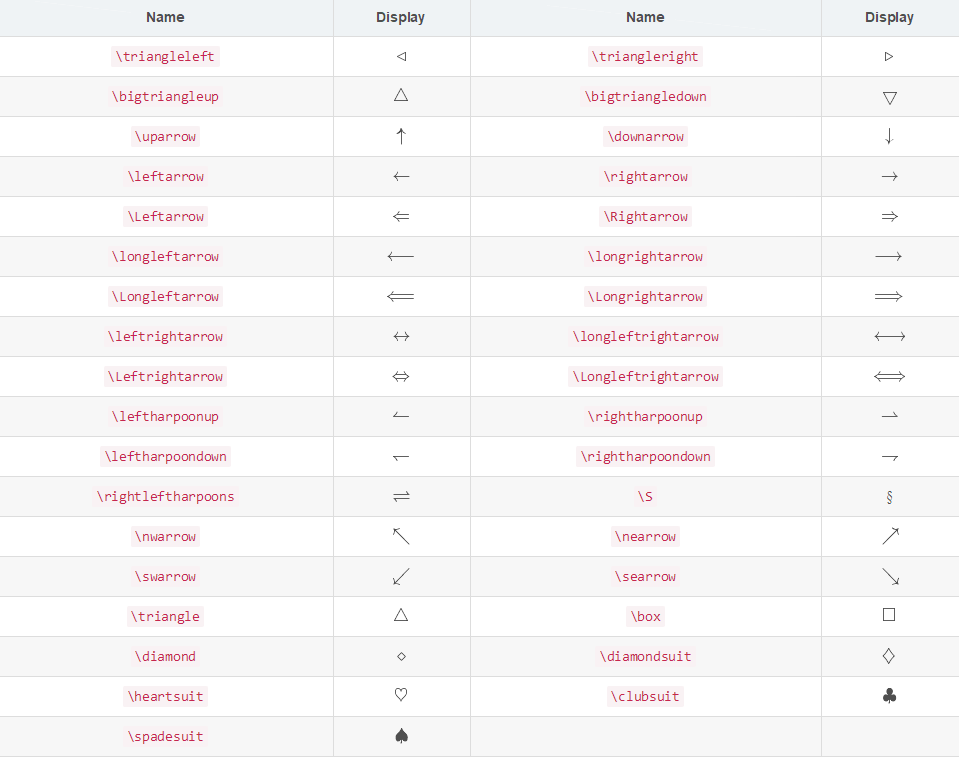Click the \nwarrow diagonal arrow symbol

point(401,536)
